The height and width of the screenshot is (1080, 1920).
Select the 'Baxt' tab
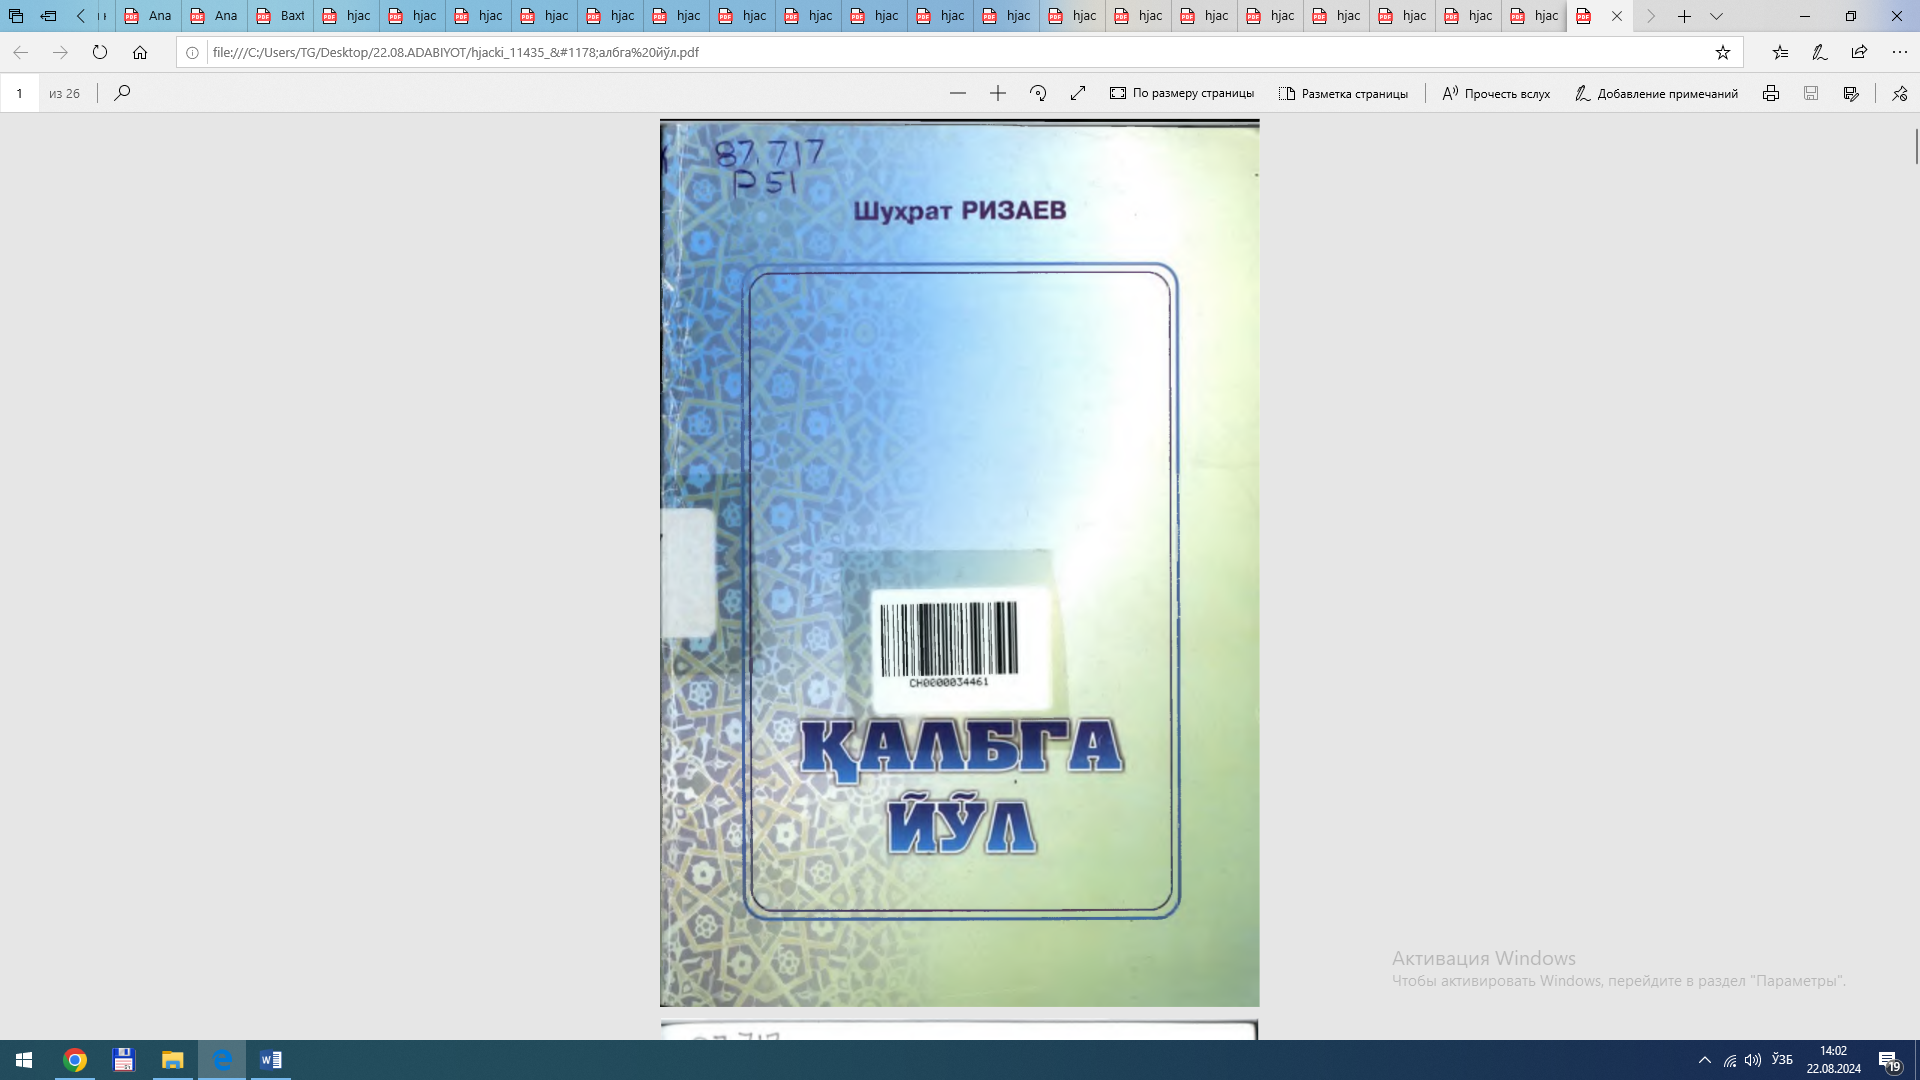click(281, 16)
